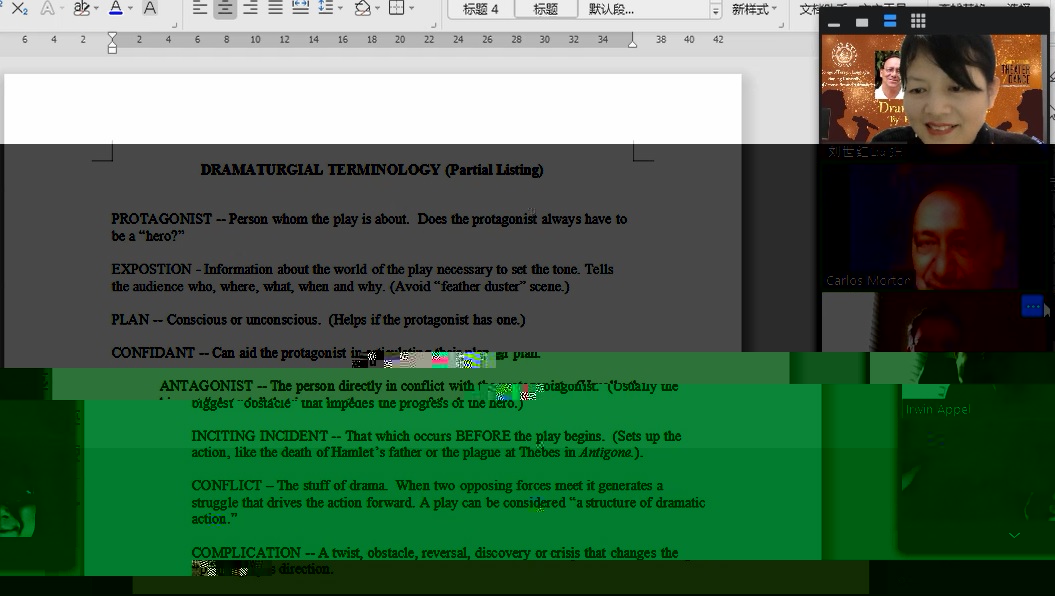Click the italic word Antigone
The image size is (1055, 596).
click(605, 452)
